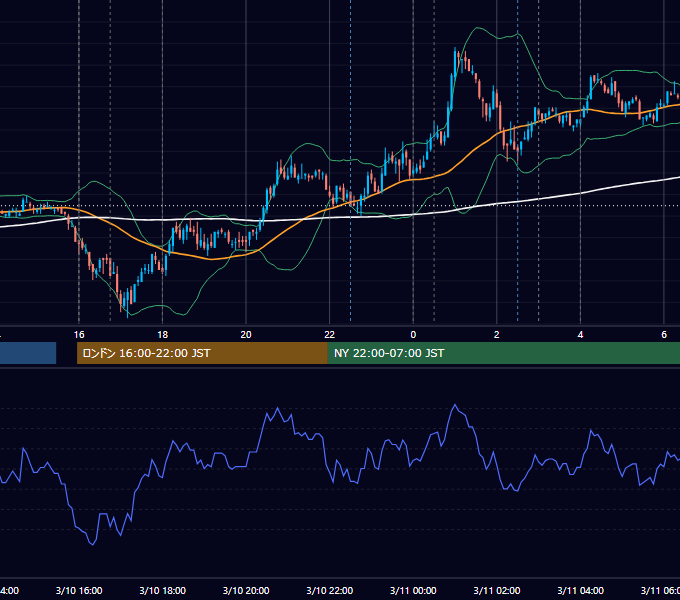Click hour label 16 on upper time axis

point(79,335)
